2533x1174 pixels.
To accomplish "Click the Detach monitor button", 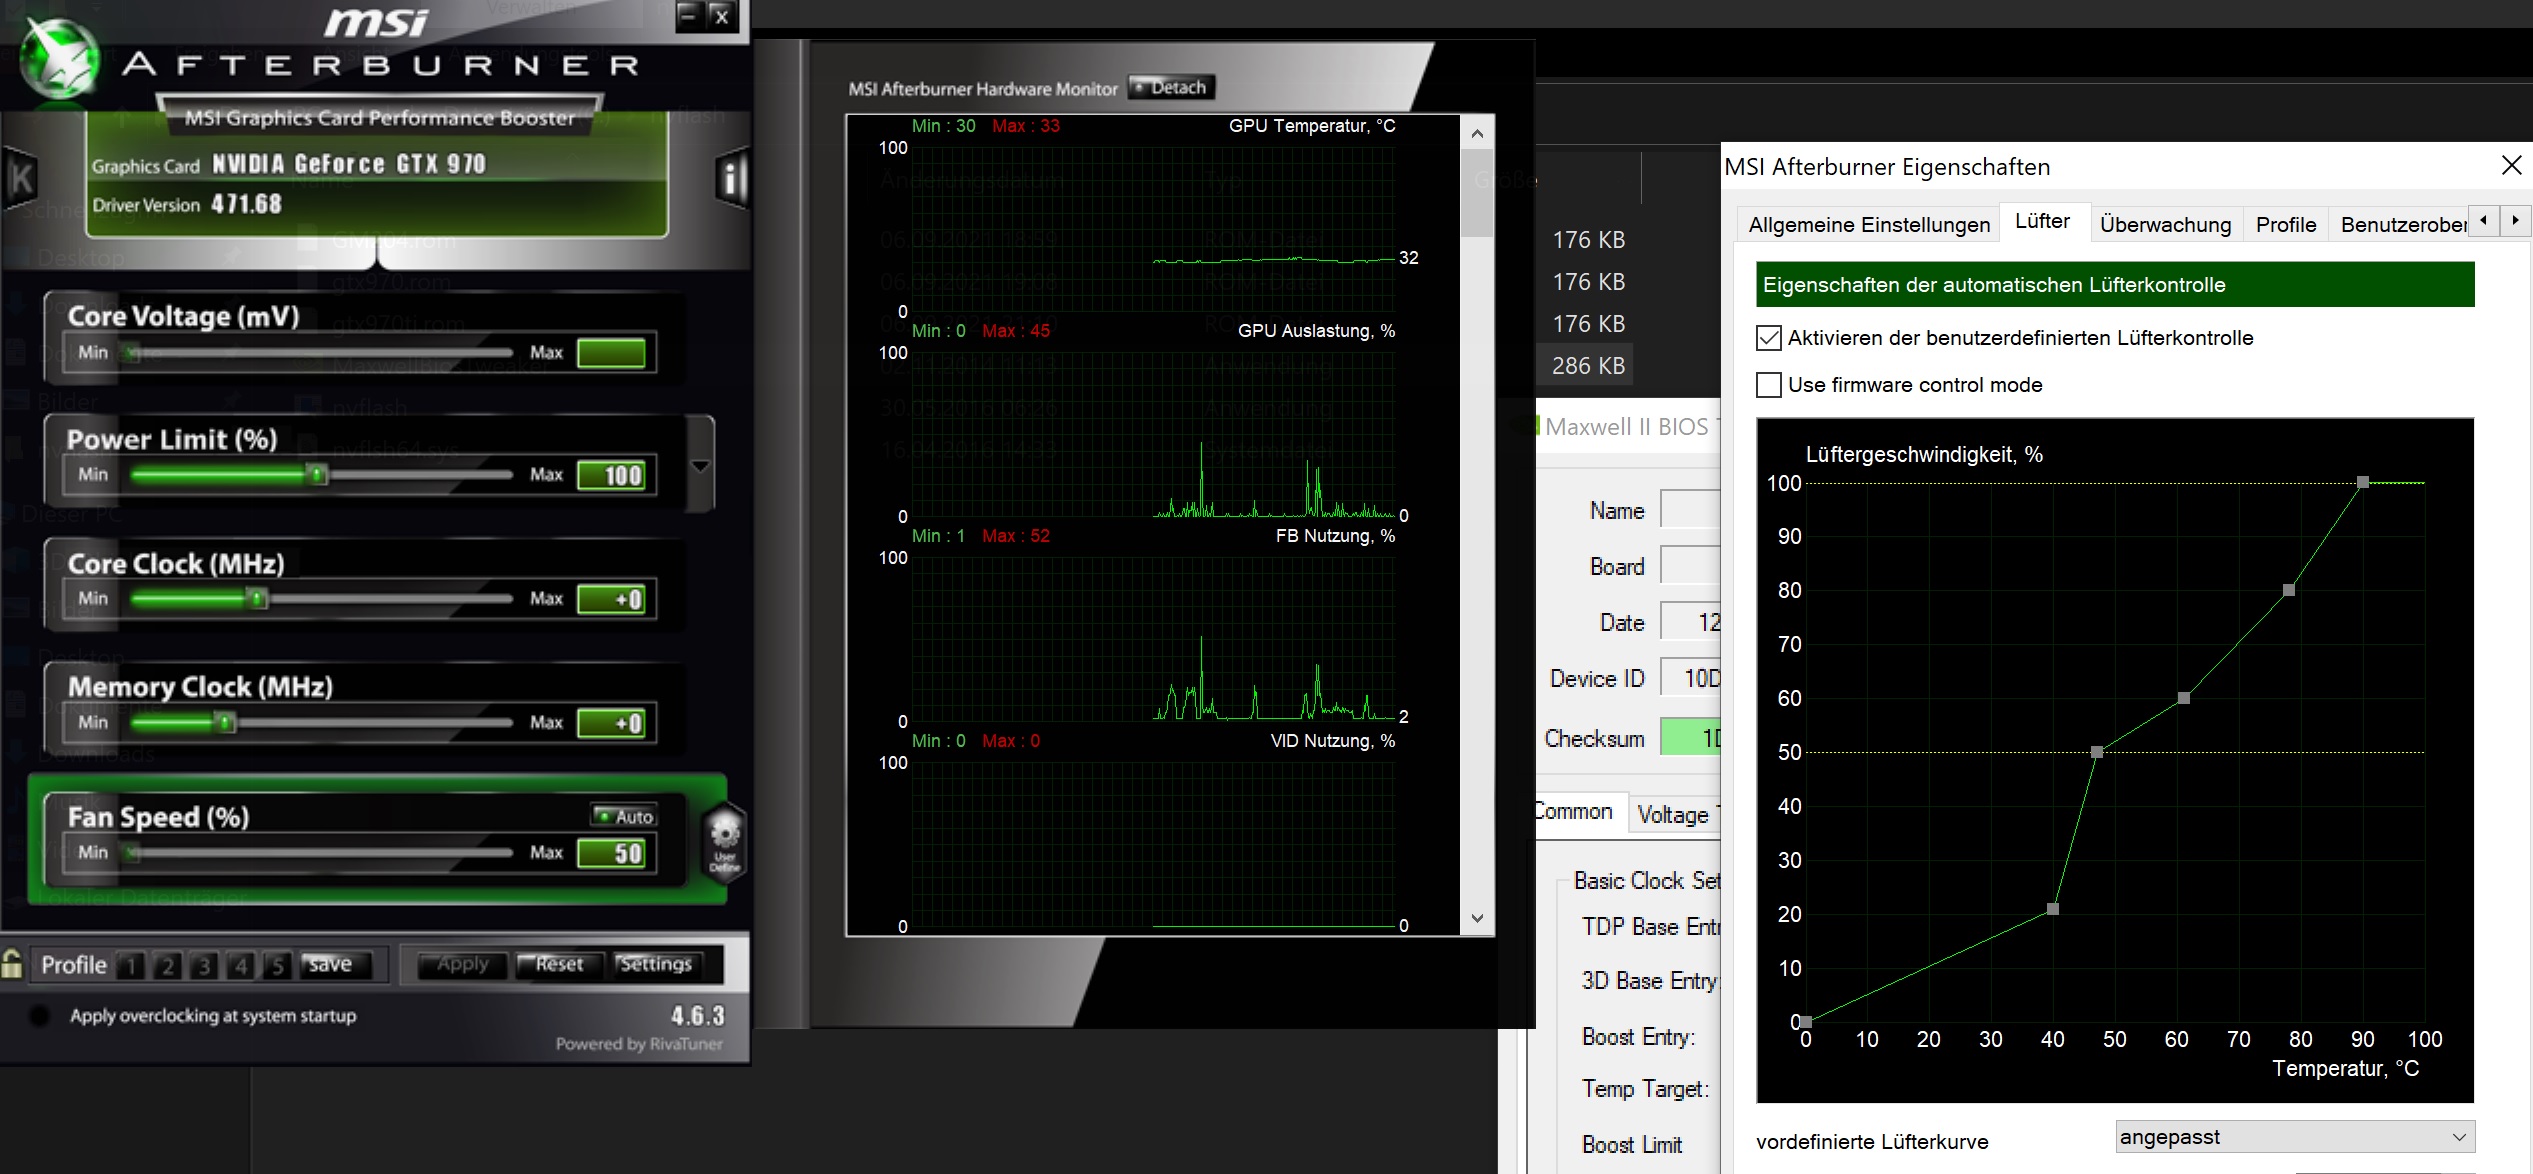I will (x=1171, y=88).
